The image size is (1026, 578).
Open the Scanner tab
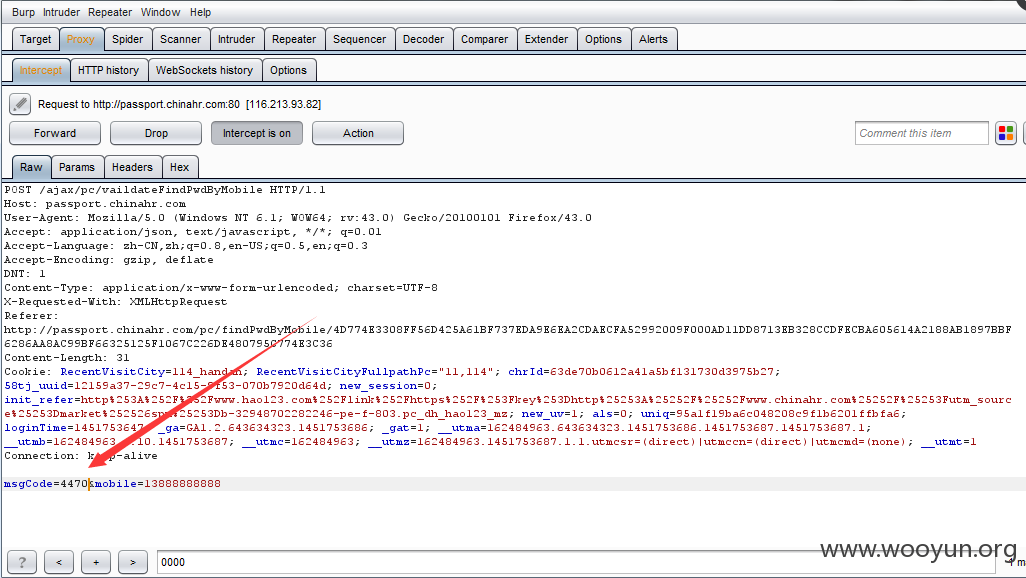[181, 39]
